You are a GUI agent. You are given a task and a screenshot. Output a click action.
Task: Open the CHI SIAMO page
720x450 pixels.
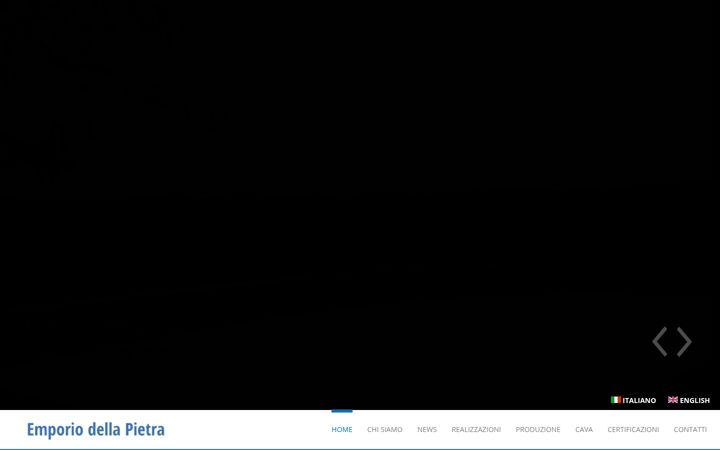(x=384, y=429)
